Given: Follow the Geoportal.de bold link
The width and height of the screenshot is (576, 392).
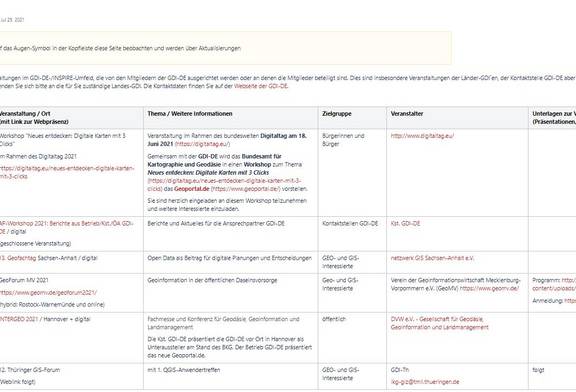Looking at the screenshot, I should click(x=191, y=189).
